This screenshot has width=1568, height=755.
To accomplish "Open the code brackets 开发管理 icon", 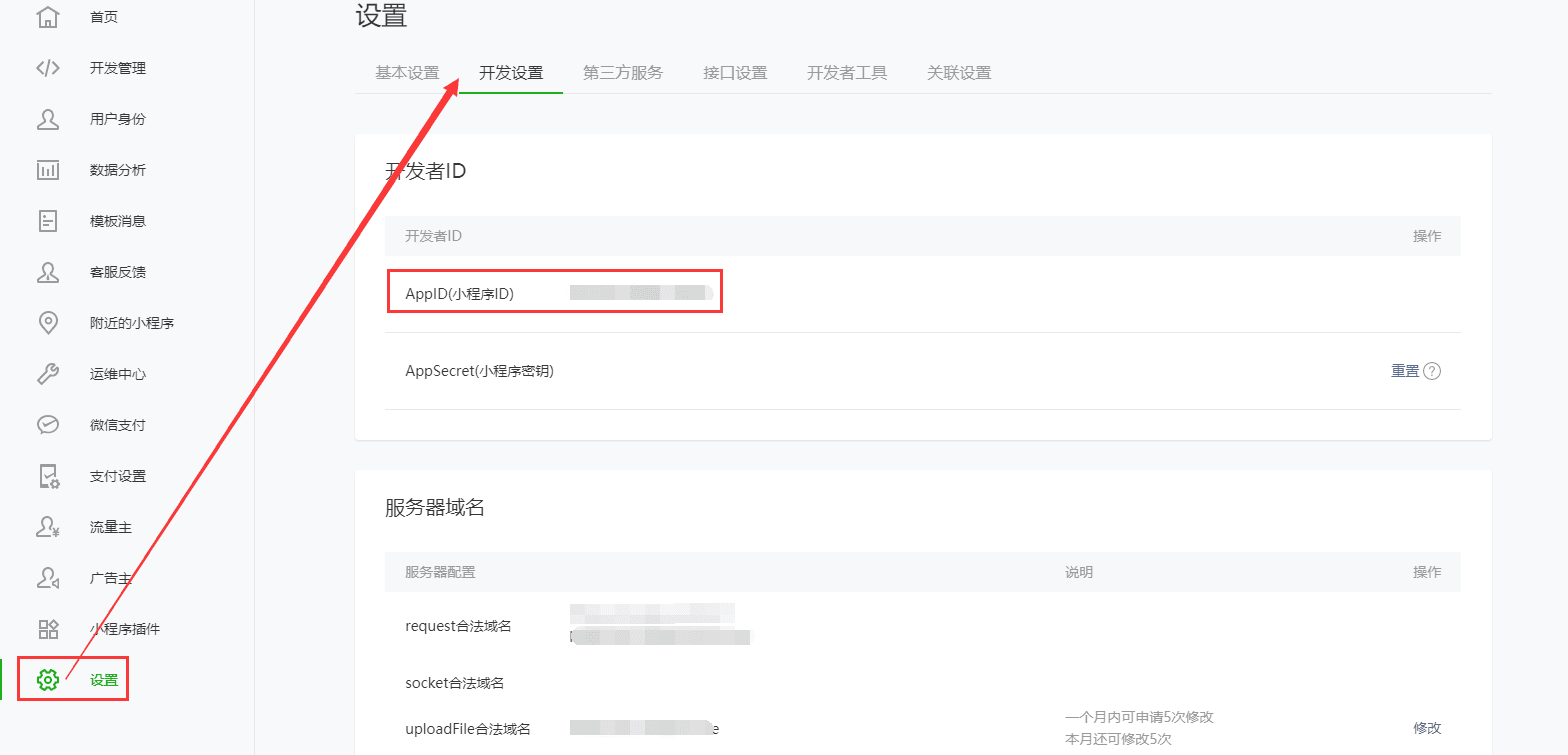I will 48,68.
